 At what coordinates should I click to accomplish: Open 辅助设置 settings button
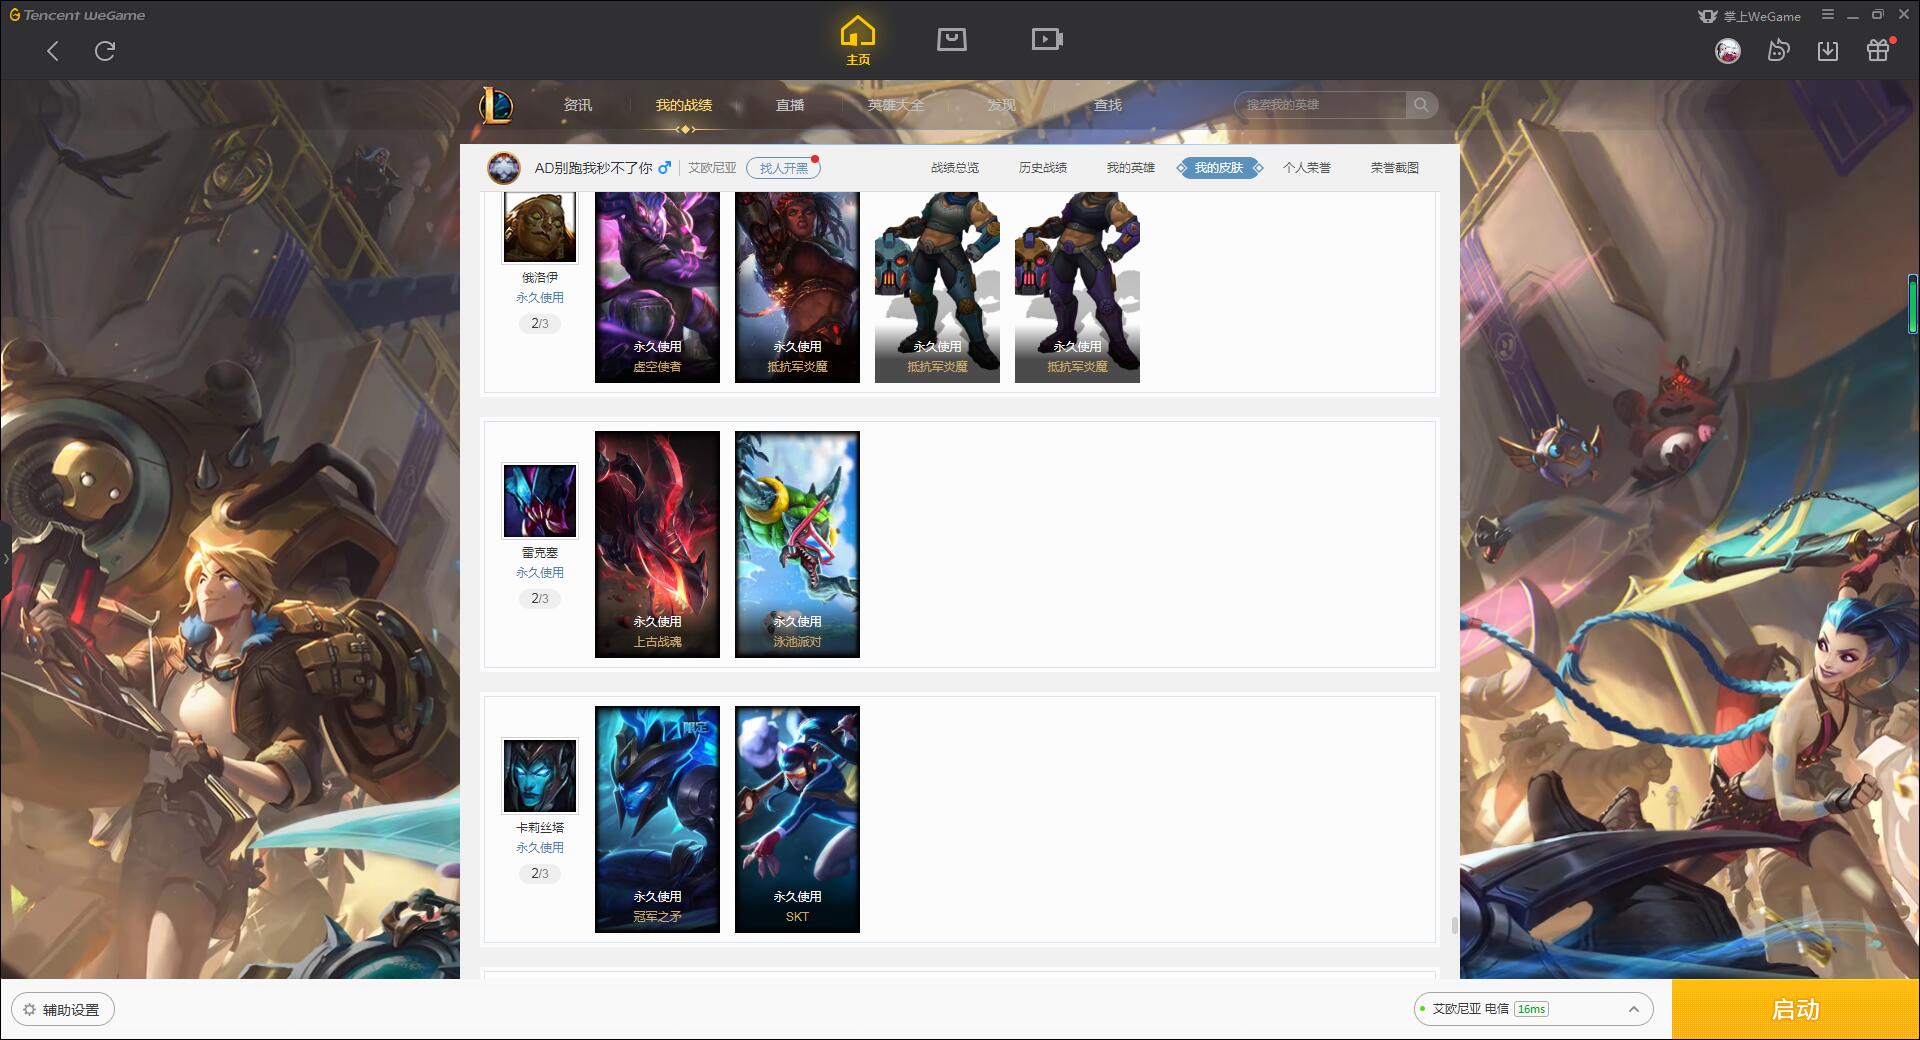[62, 1010]
